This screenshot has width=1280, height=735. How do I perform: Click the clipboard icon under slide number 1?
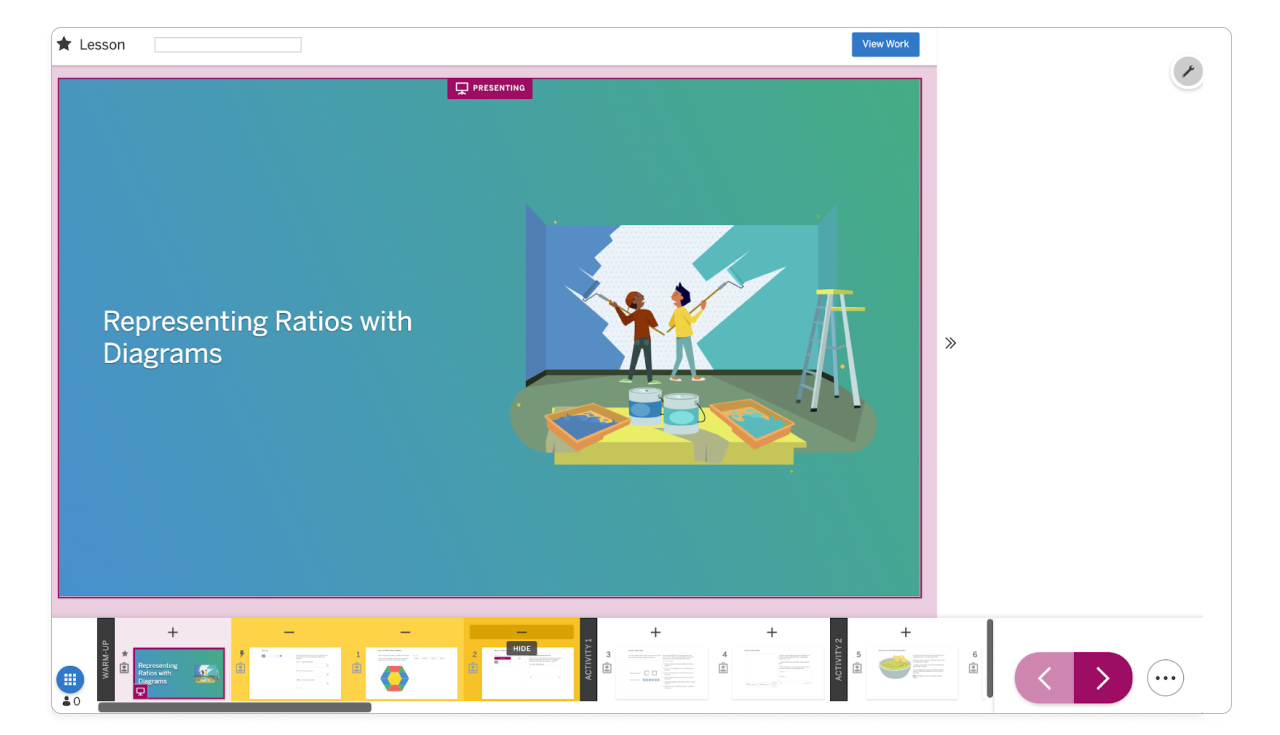click(357, 668)
